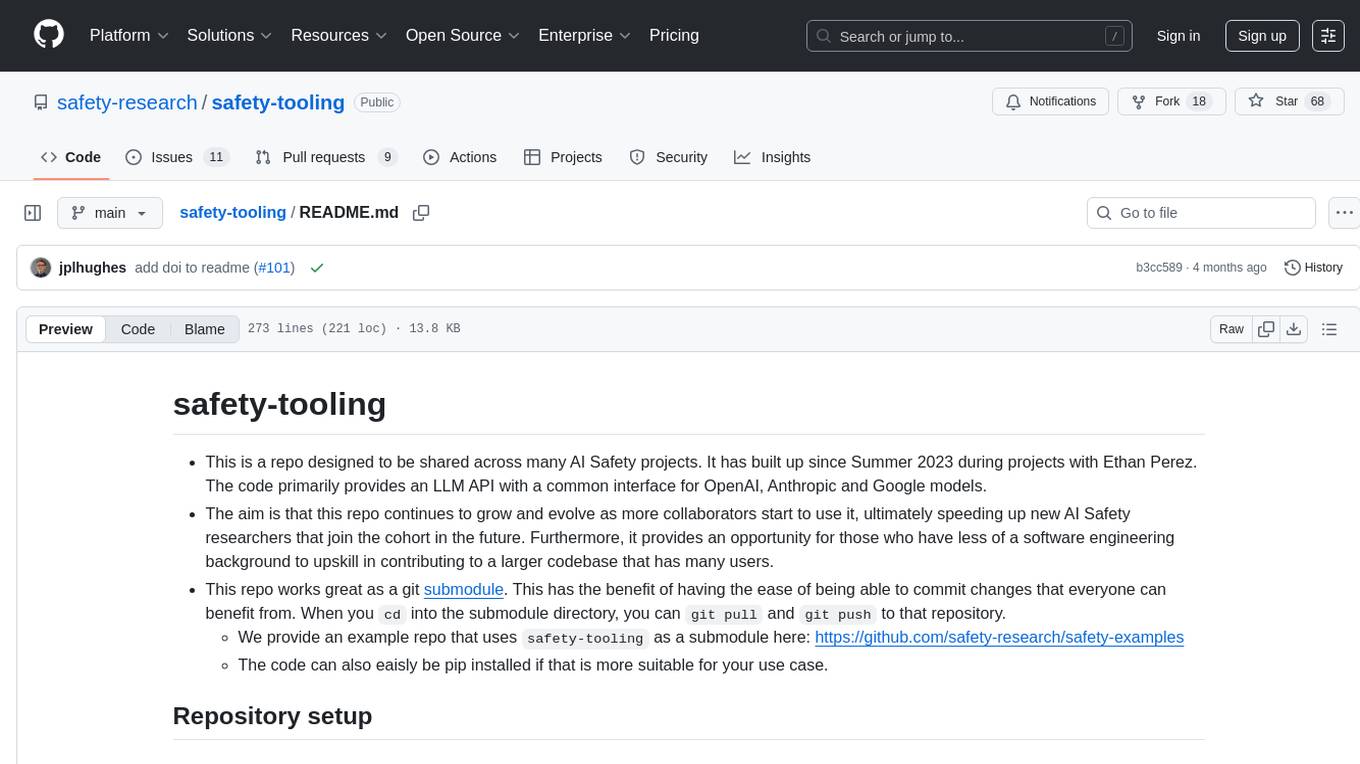The image size is (1360, 764).
Task: Open the file History
Action: pyautogui.click(x=1313, y=268)
